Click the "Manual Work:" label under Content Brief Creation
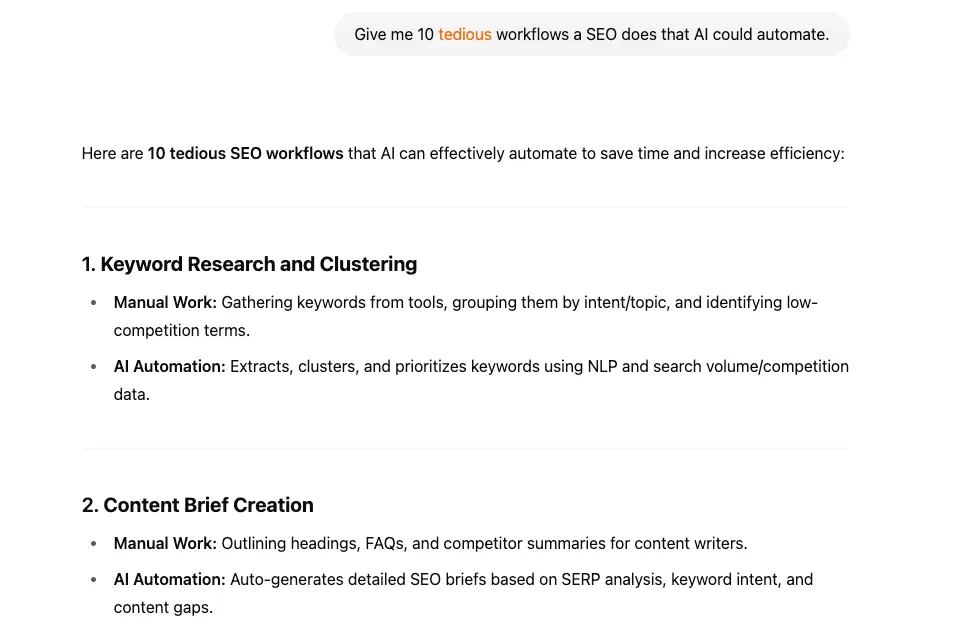 point(165,544)
